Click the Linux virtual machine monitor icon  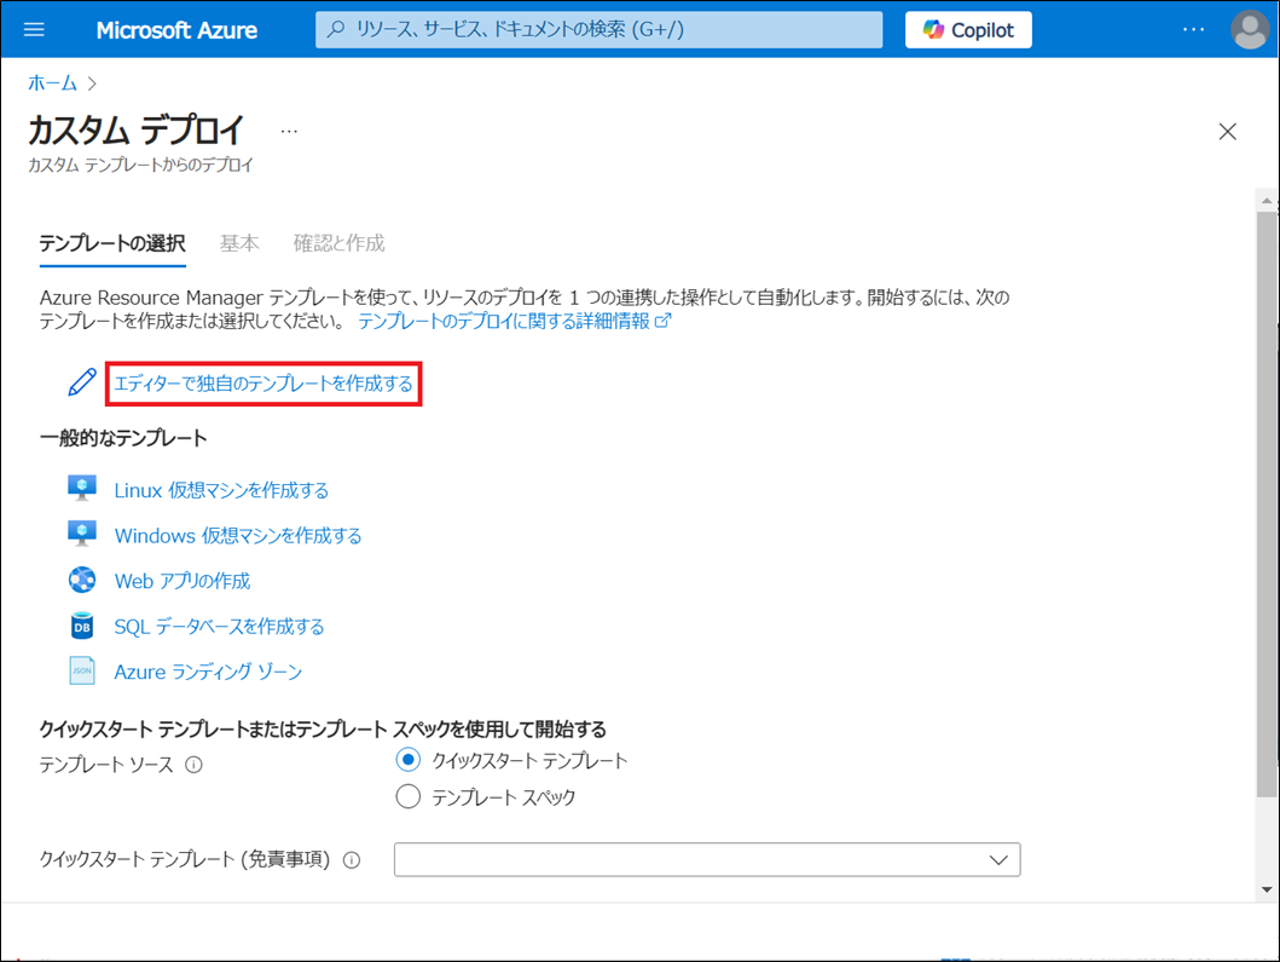[82, 488]
